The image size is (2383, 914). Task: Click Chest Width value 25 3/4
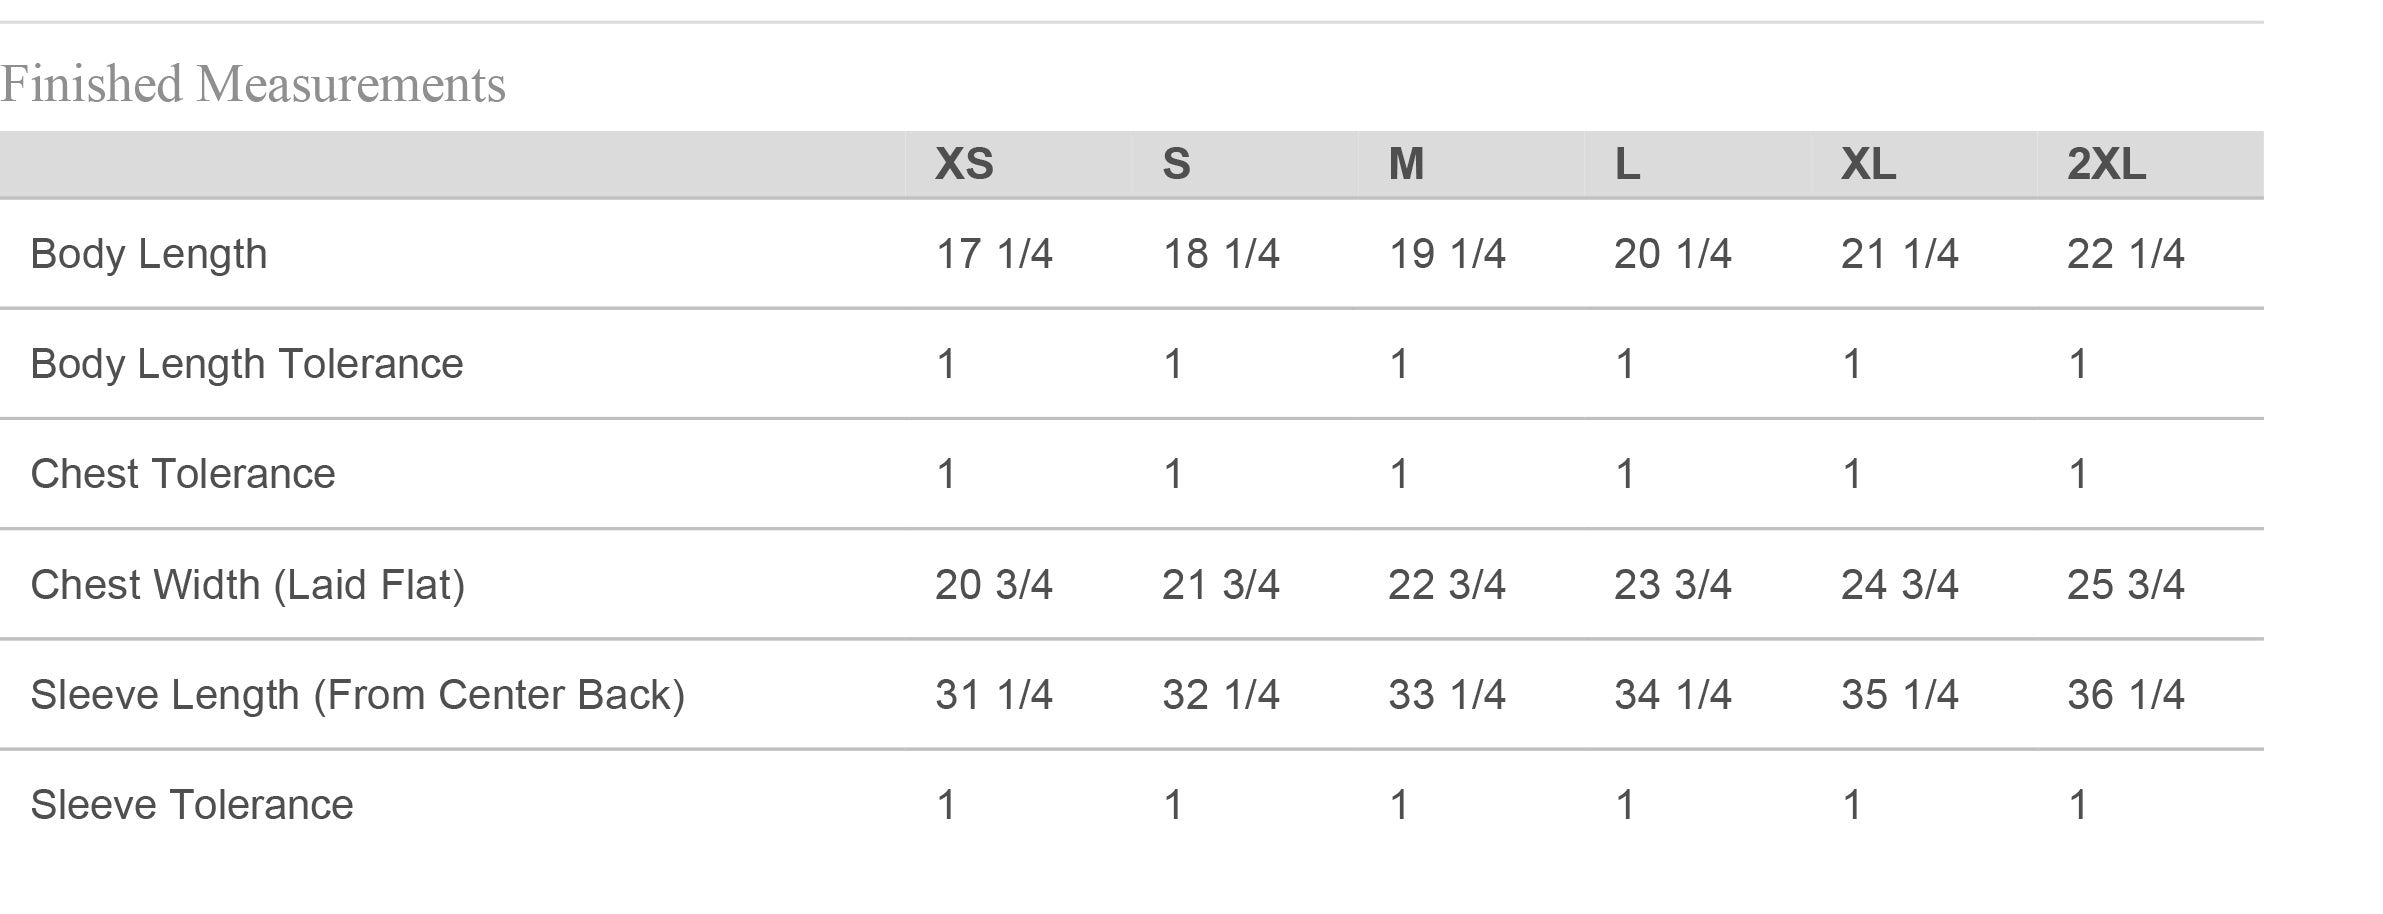click(x=2125, y=585)
